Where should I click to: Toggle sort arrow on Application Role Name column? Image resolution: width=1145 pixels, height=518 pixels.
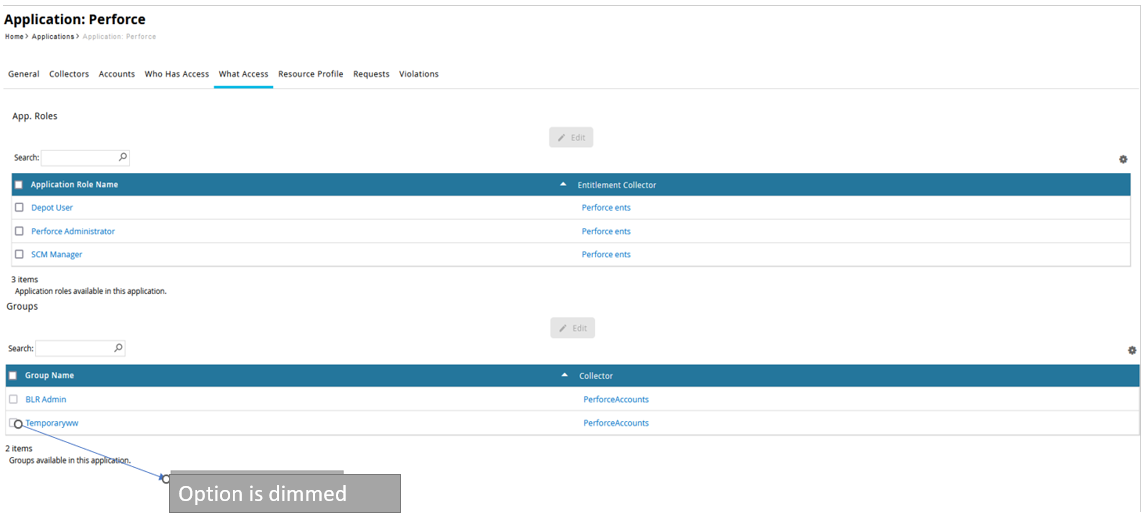pyautogui.click(x=563, y=185)
